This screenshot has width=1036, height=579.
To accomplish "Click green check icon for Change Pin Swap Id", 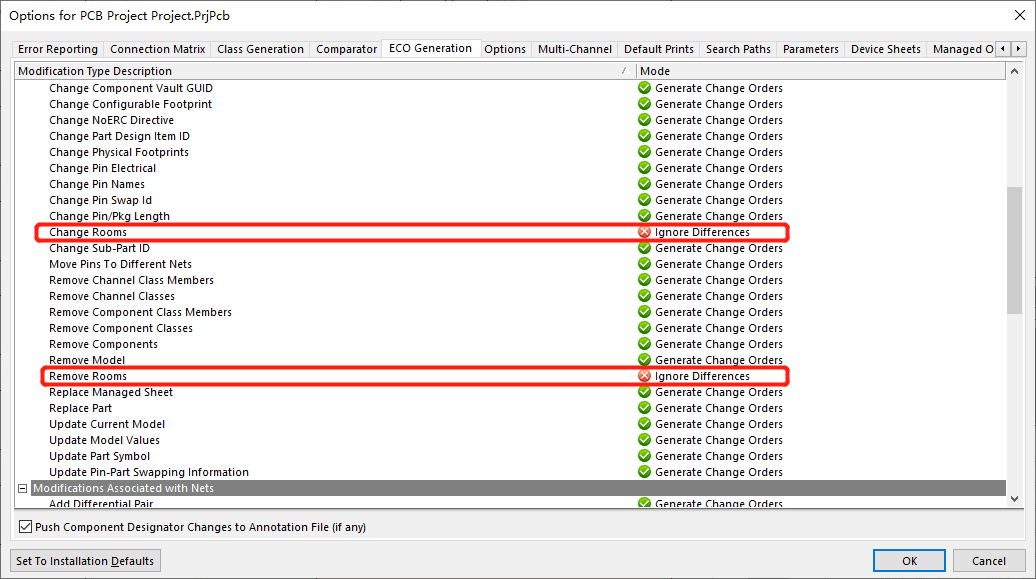I will coord(644,200).
